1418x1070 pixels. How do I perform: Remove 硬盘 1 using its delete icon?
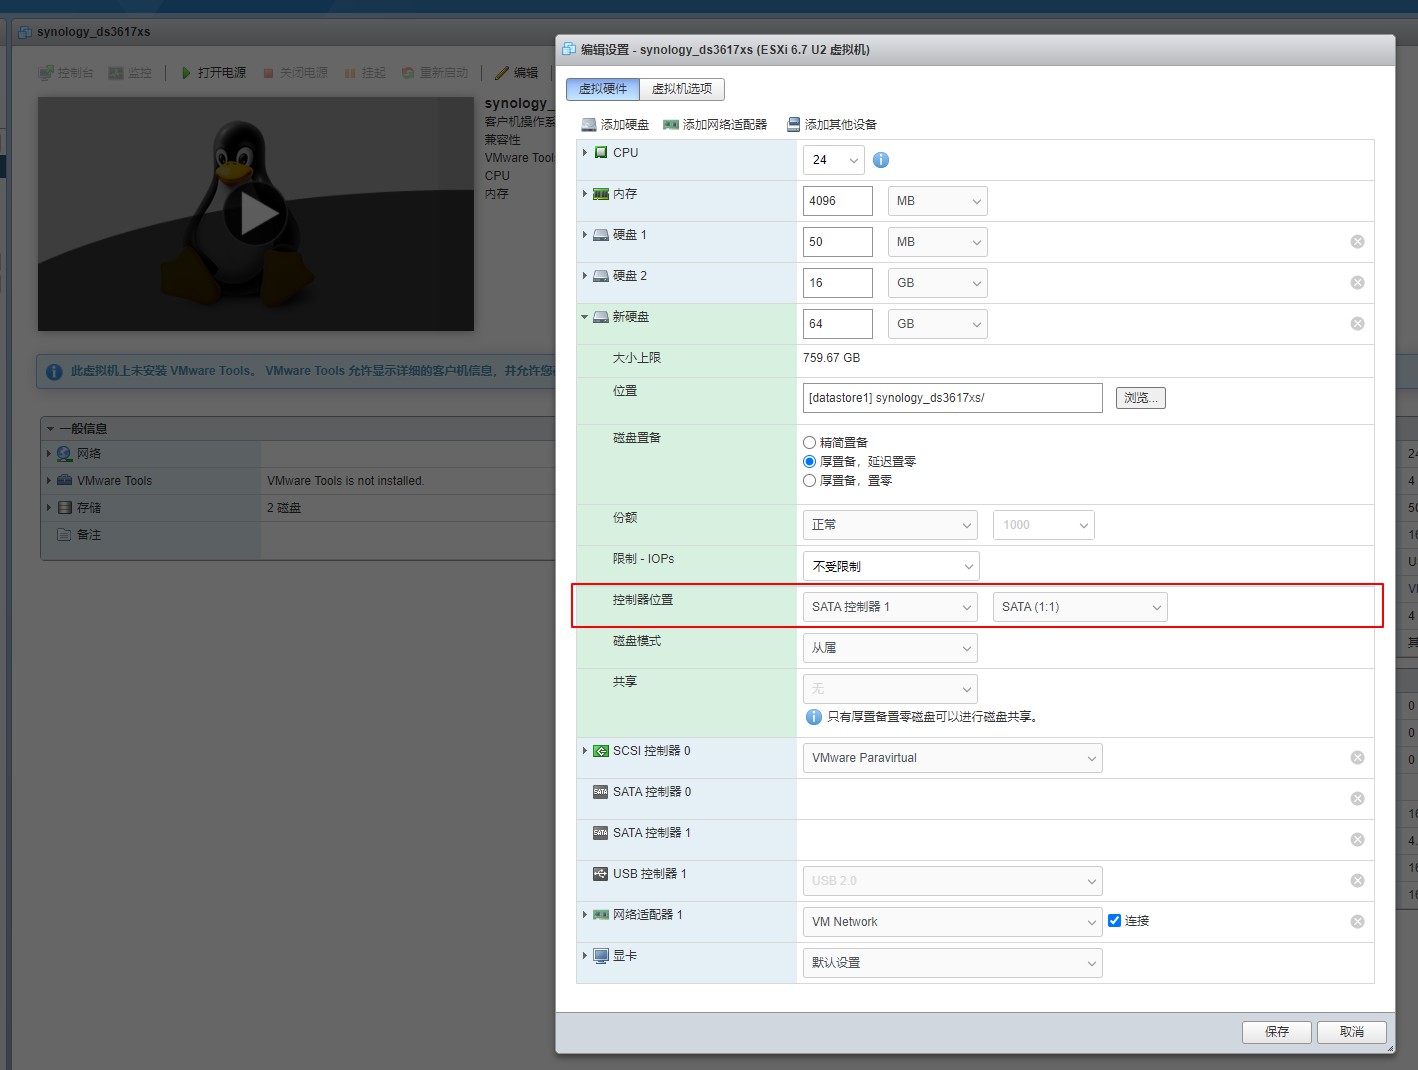click(1357, 242)
